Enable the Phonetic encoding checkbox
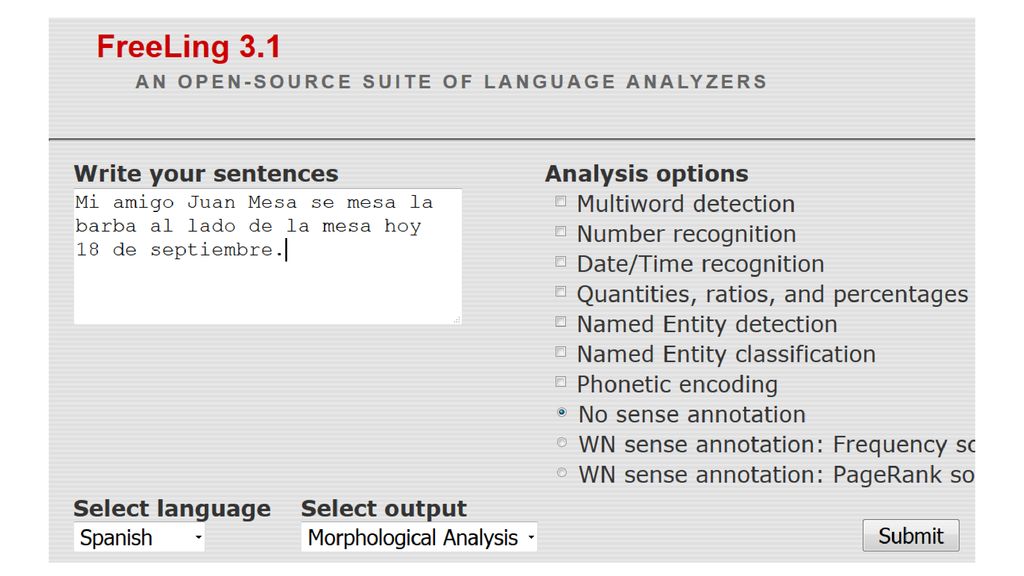 [x=560, y=381]
